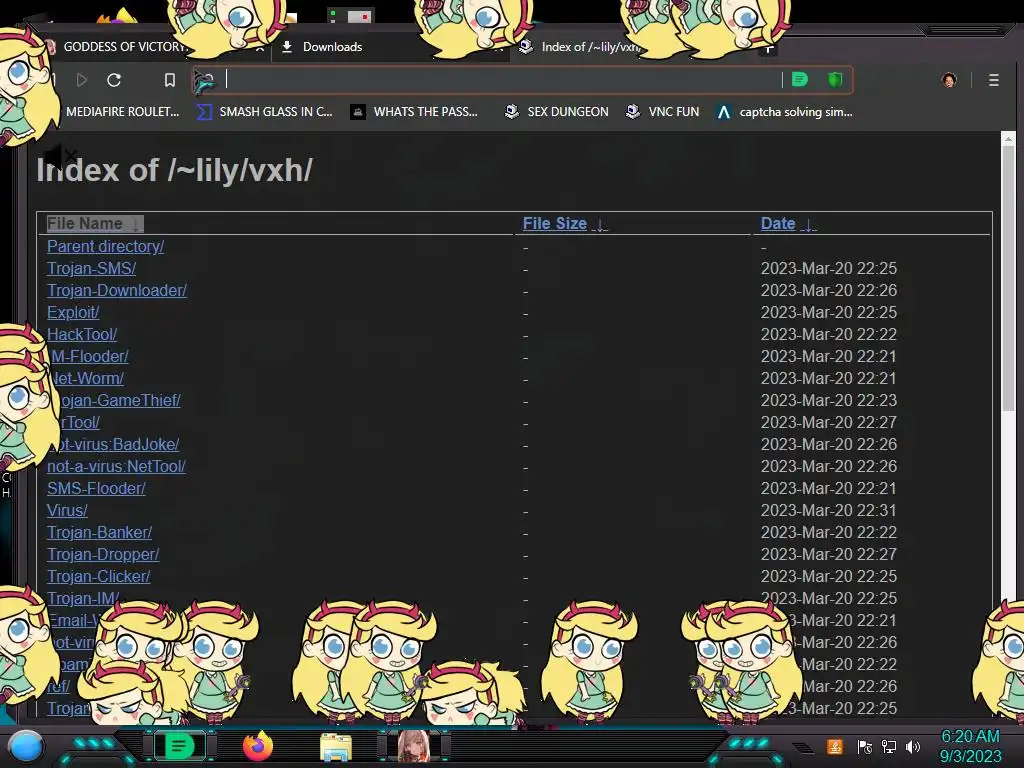1024x768 pixels.
Task: Open the clock showing 6:20 AM
Action: pos(970,746)
